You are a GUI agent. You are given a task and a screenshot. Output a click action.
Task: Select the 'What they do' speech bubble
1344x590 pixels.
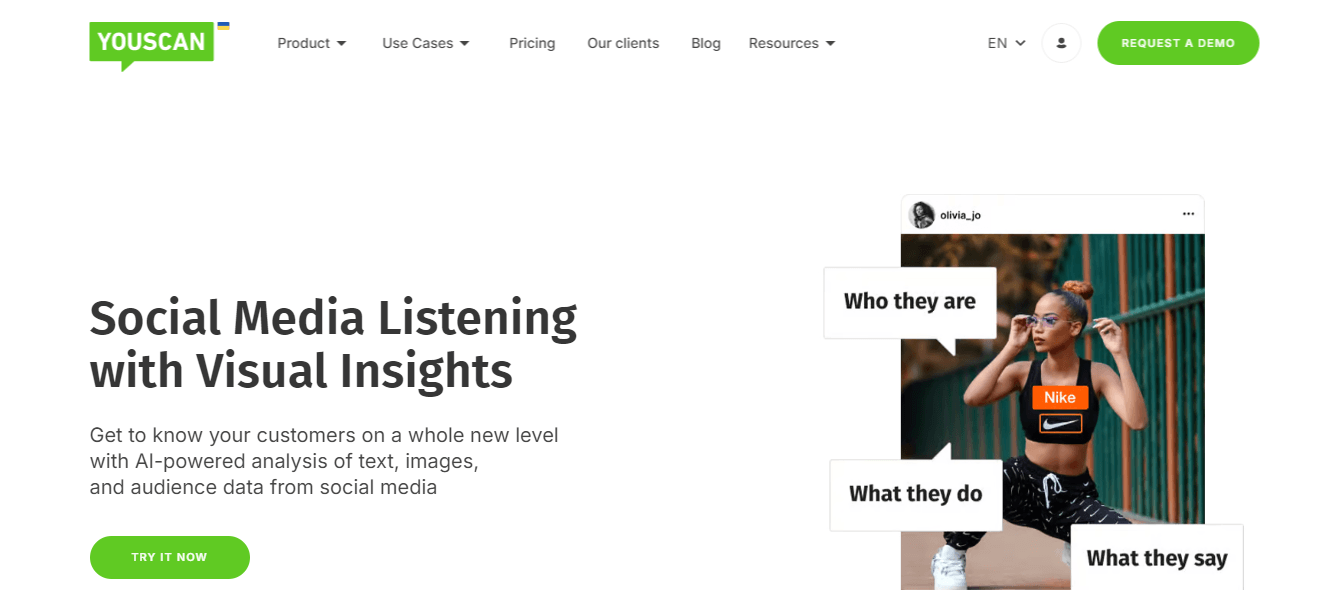tap(916, 494)
